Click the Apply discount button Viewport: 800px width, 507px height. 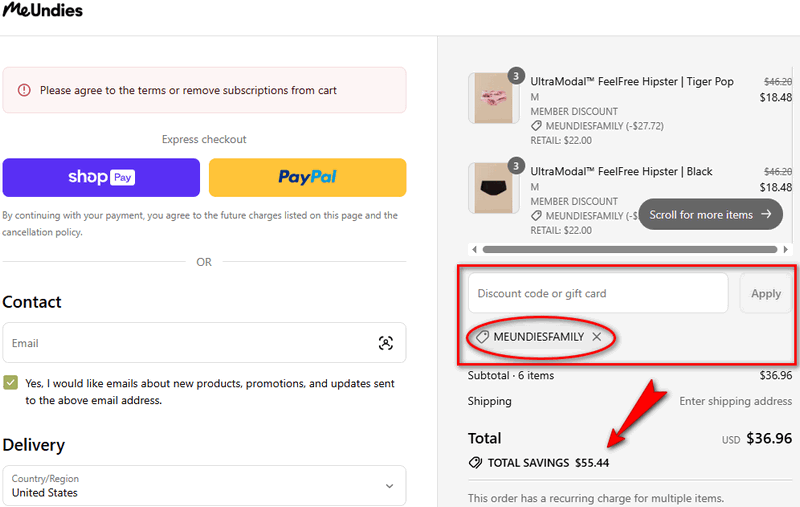pyautogui.click(x=766, y=294)
